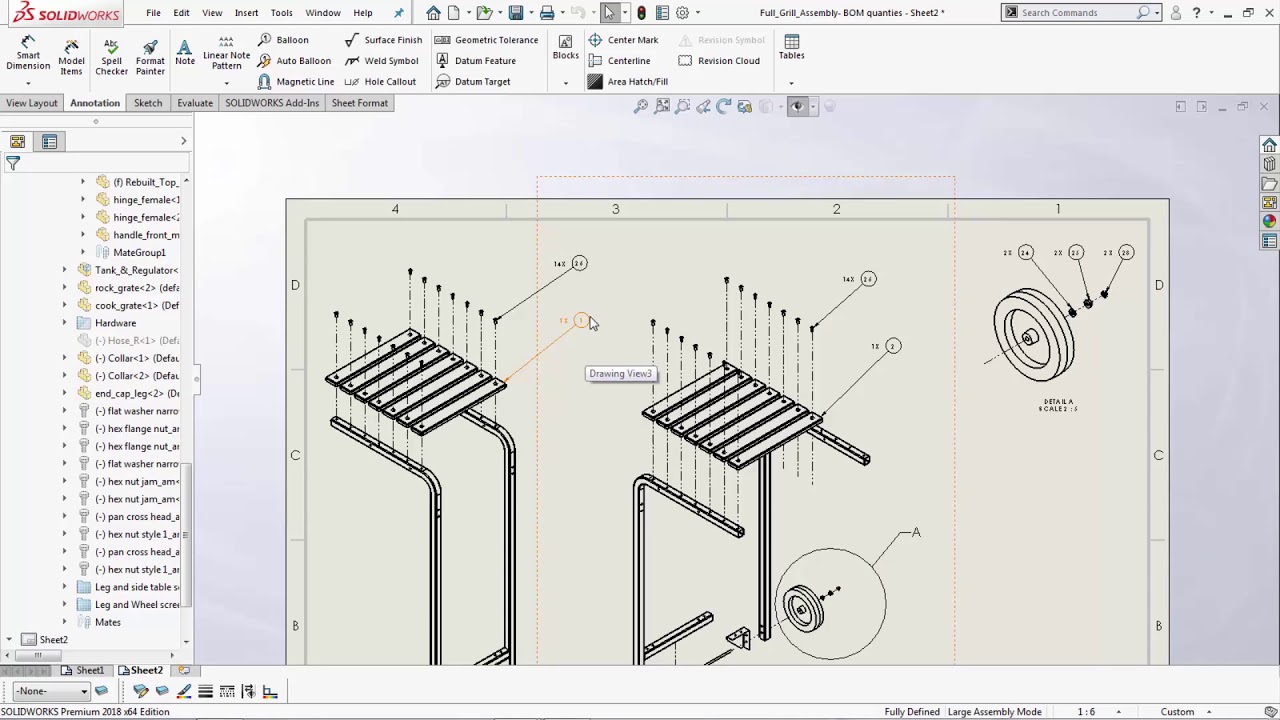Open the Blocks tool
The height and width of the screenshot is (720, 1280).
pyautogui.click(x=565, y=47)
